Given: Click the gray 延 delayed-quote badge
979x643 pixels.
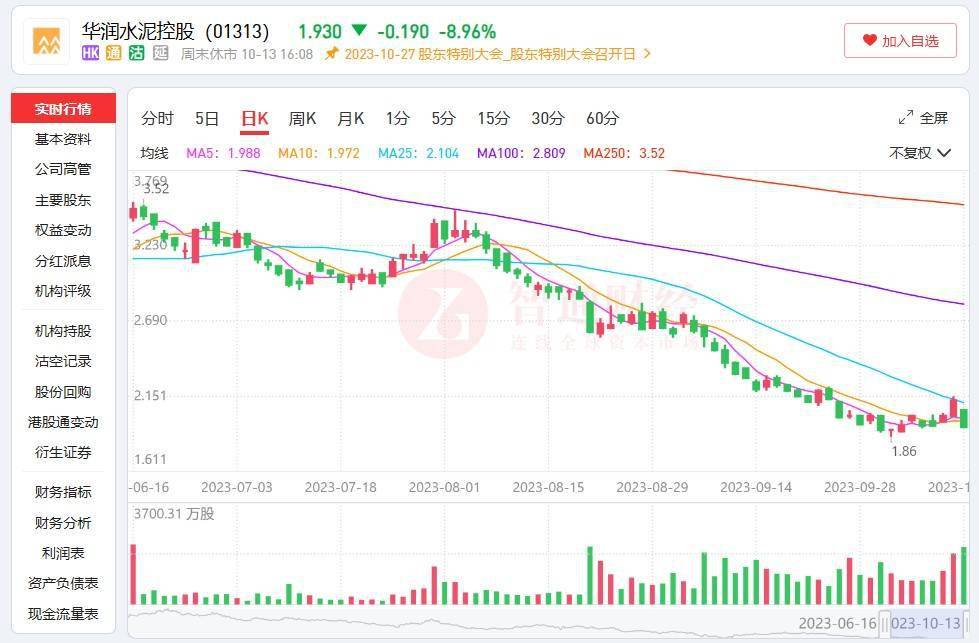Looking at the screenshot, I should [160, 54].
